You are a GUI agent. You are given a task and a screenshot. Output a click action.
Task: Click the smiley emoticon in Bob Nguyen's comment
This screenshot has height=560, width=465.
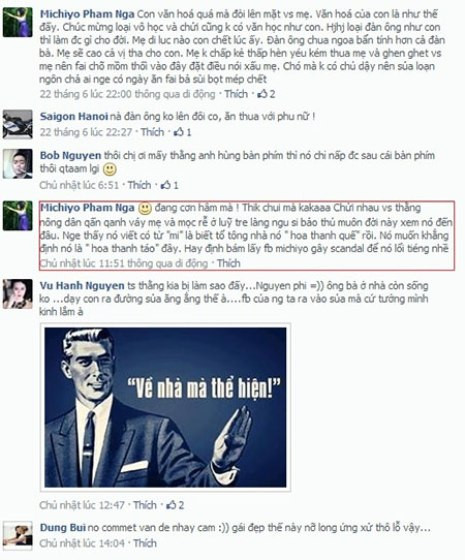coord(110,169)
